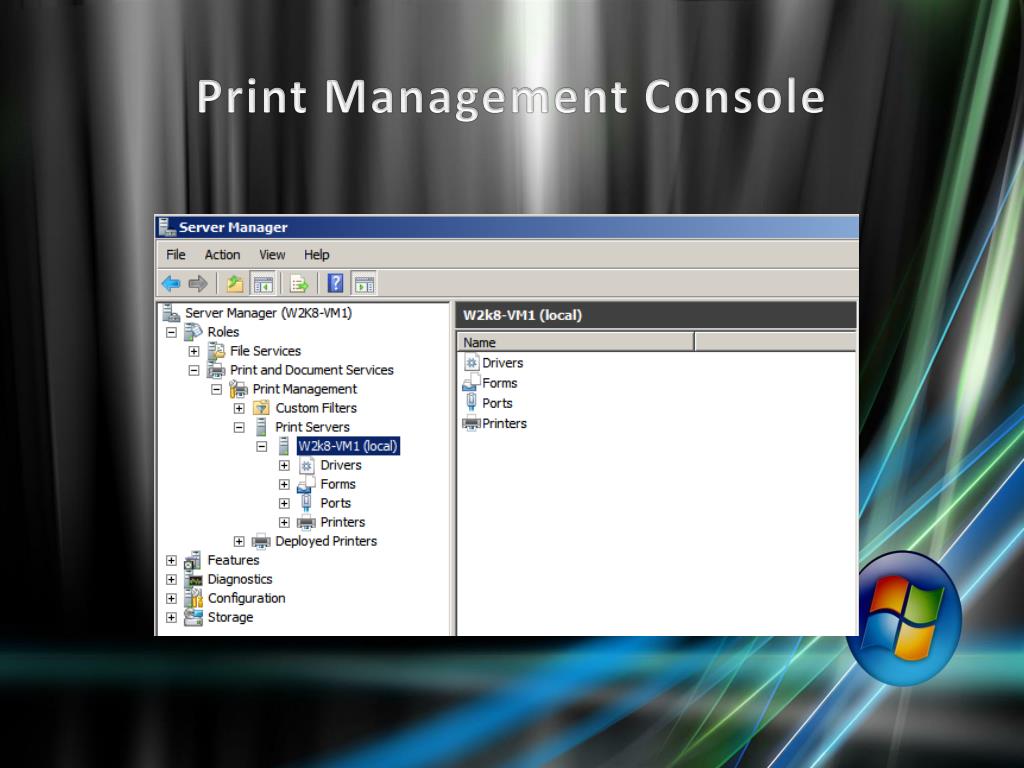Collapse Print and Document Services node
Viewport: 1024px width, 768px height.
click(x=194, y=370)
